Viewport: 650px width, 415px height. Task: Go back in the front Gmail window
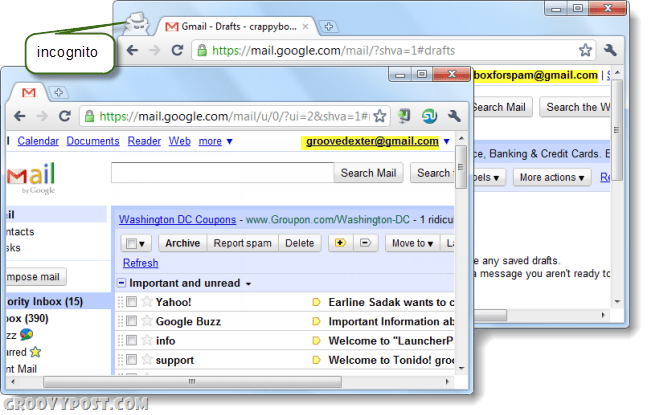19,116
